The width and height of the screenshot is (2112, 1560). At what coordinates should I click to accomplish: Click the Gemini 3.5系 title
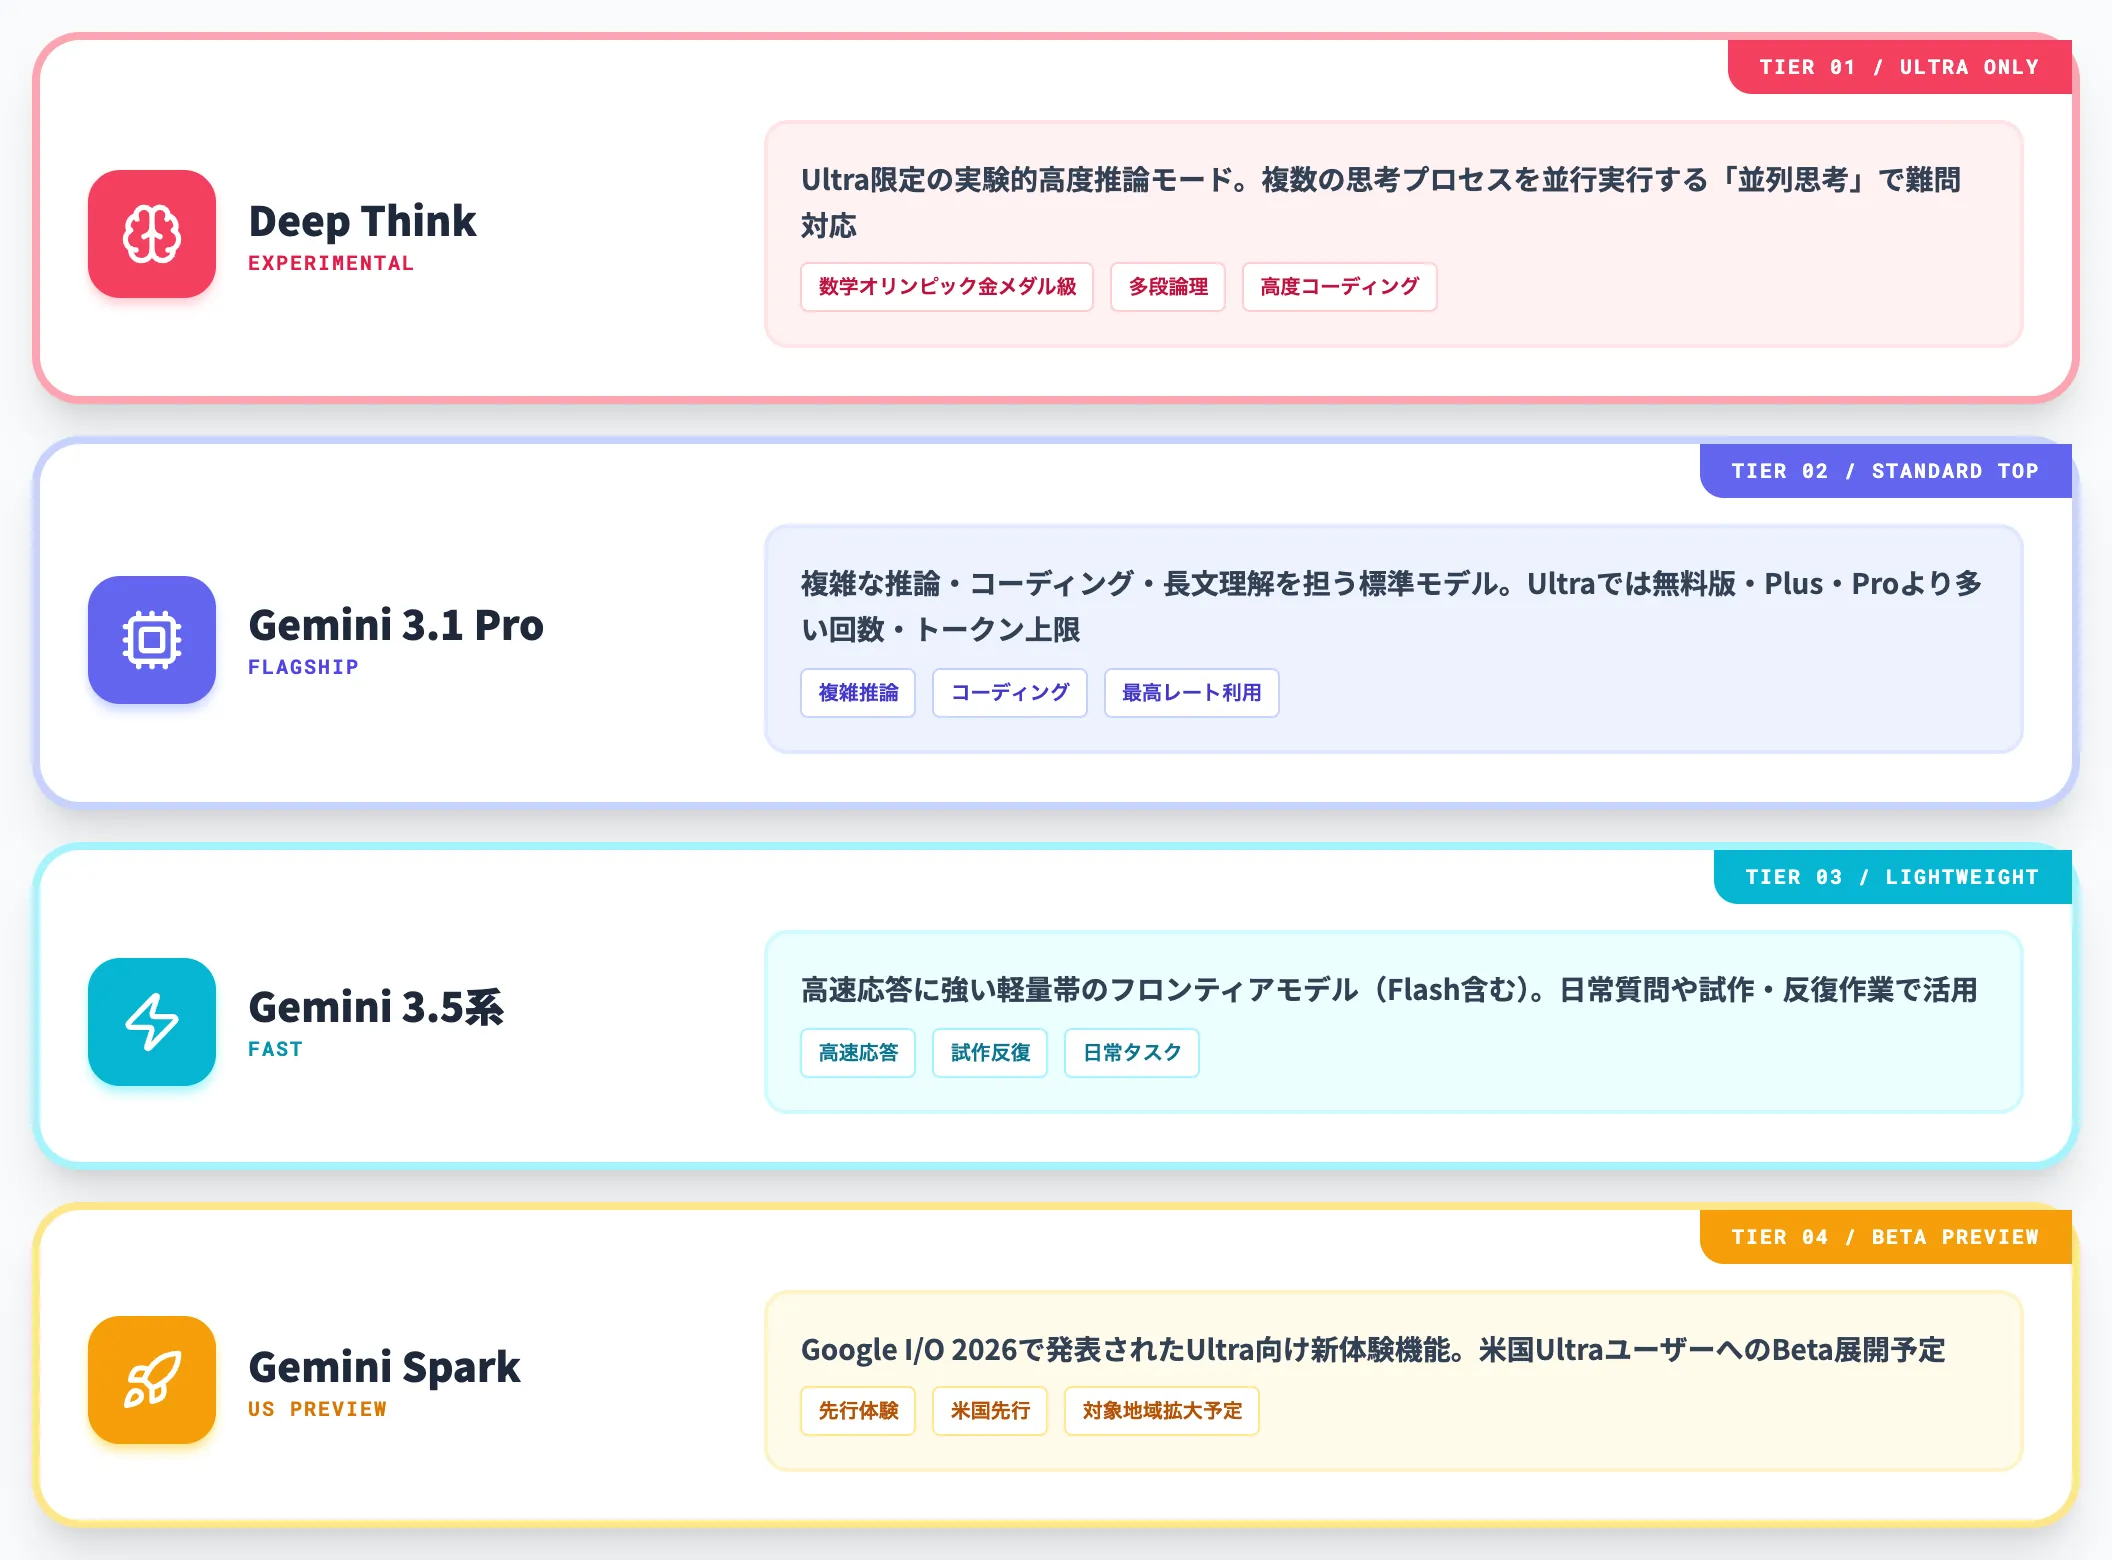click(376, 1007)
